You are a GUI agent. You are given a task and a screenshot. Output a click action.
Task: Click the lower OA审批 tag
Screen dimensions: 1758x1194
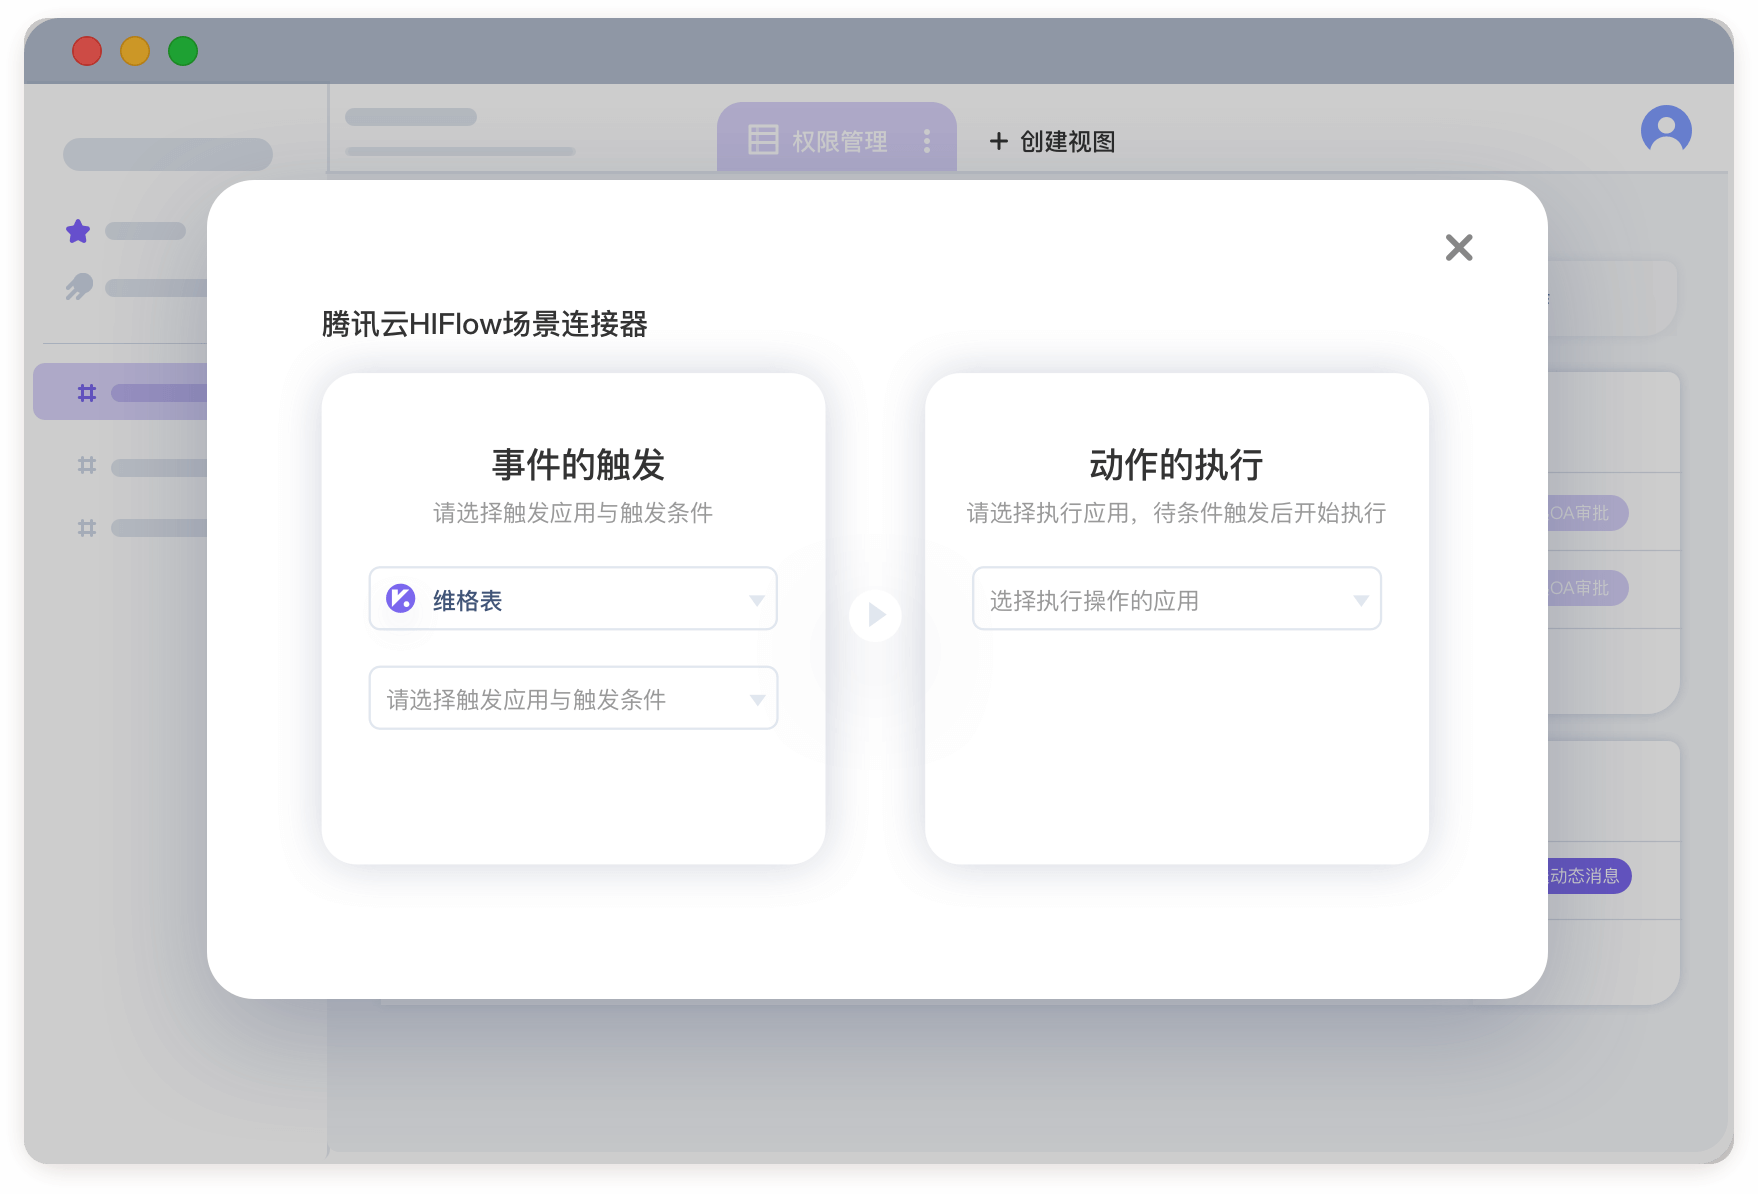tap(1587, 588)
